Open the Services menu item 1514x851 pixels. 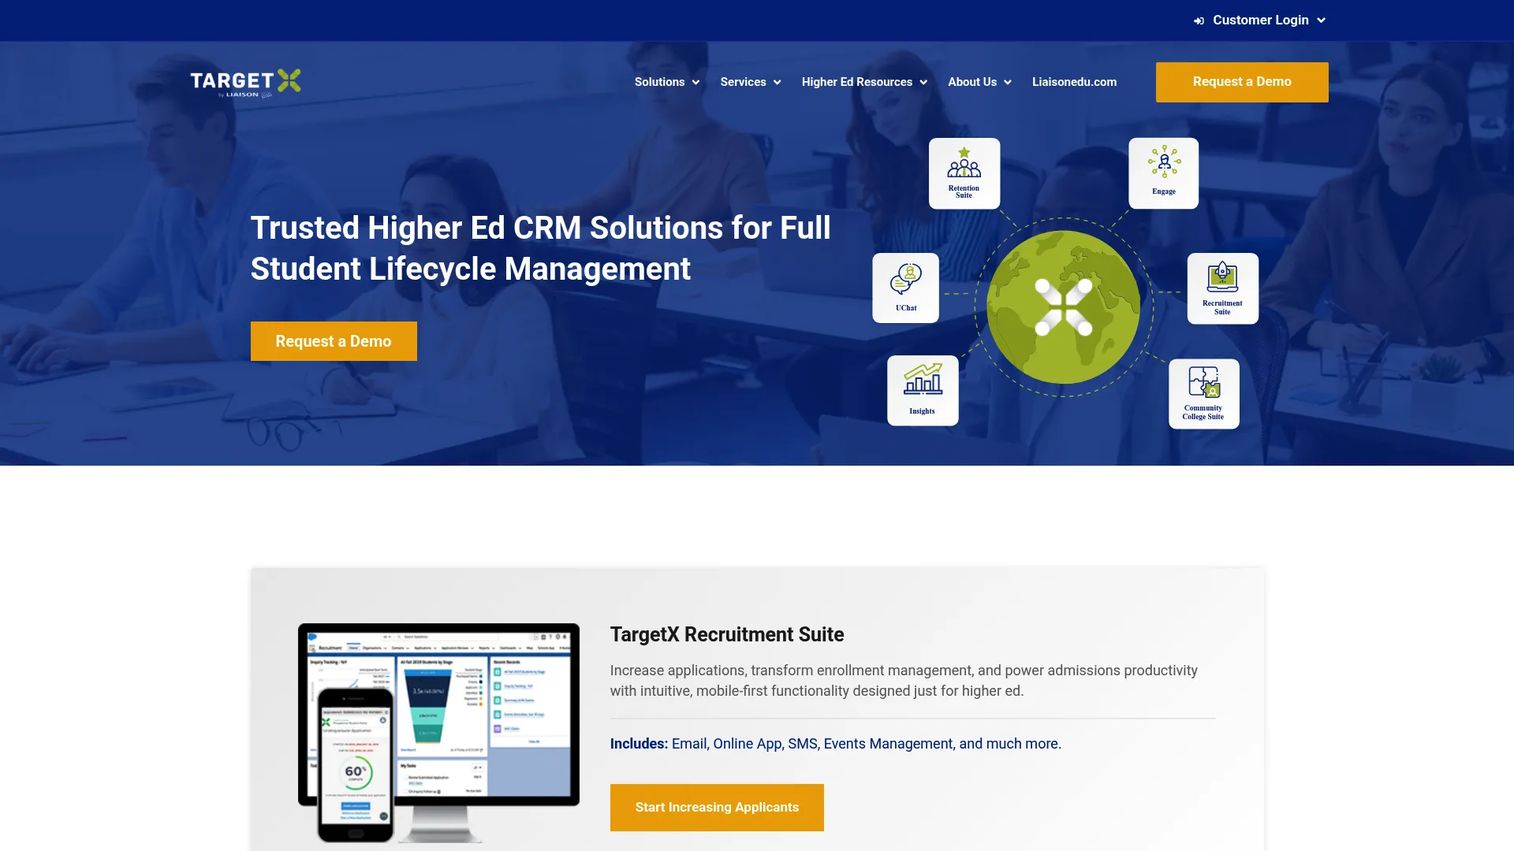click(743, 82)
